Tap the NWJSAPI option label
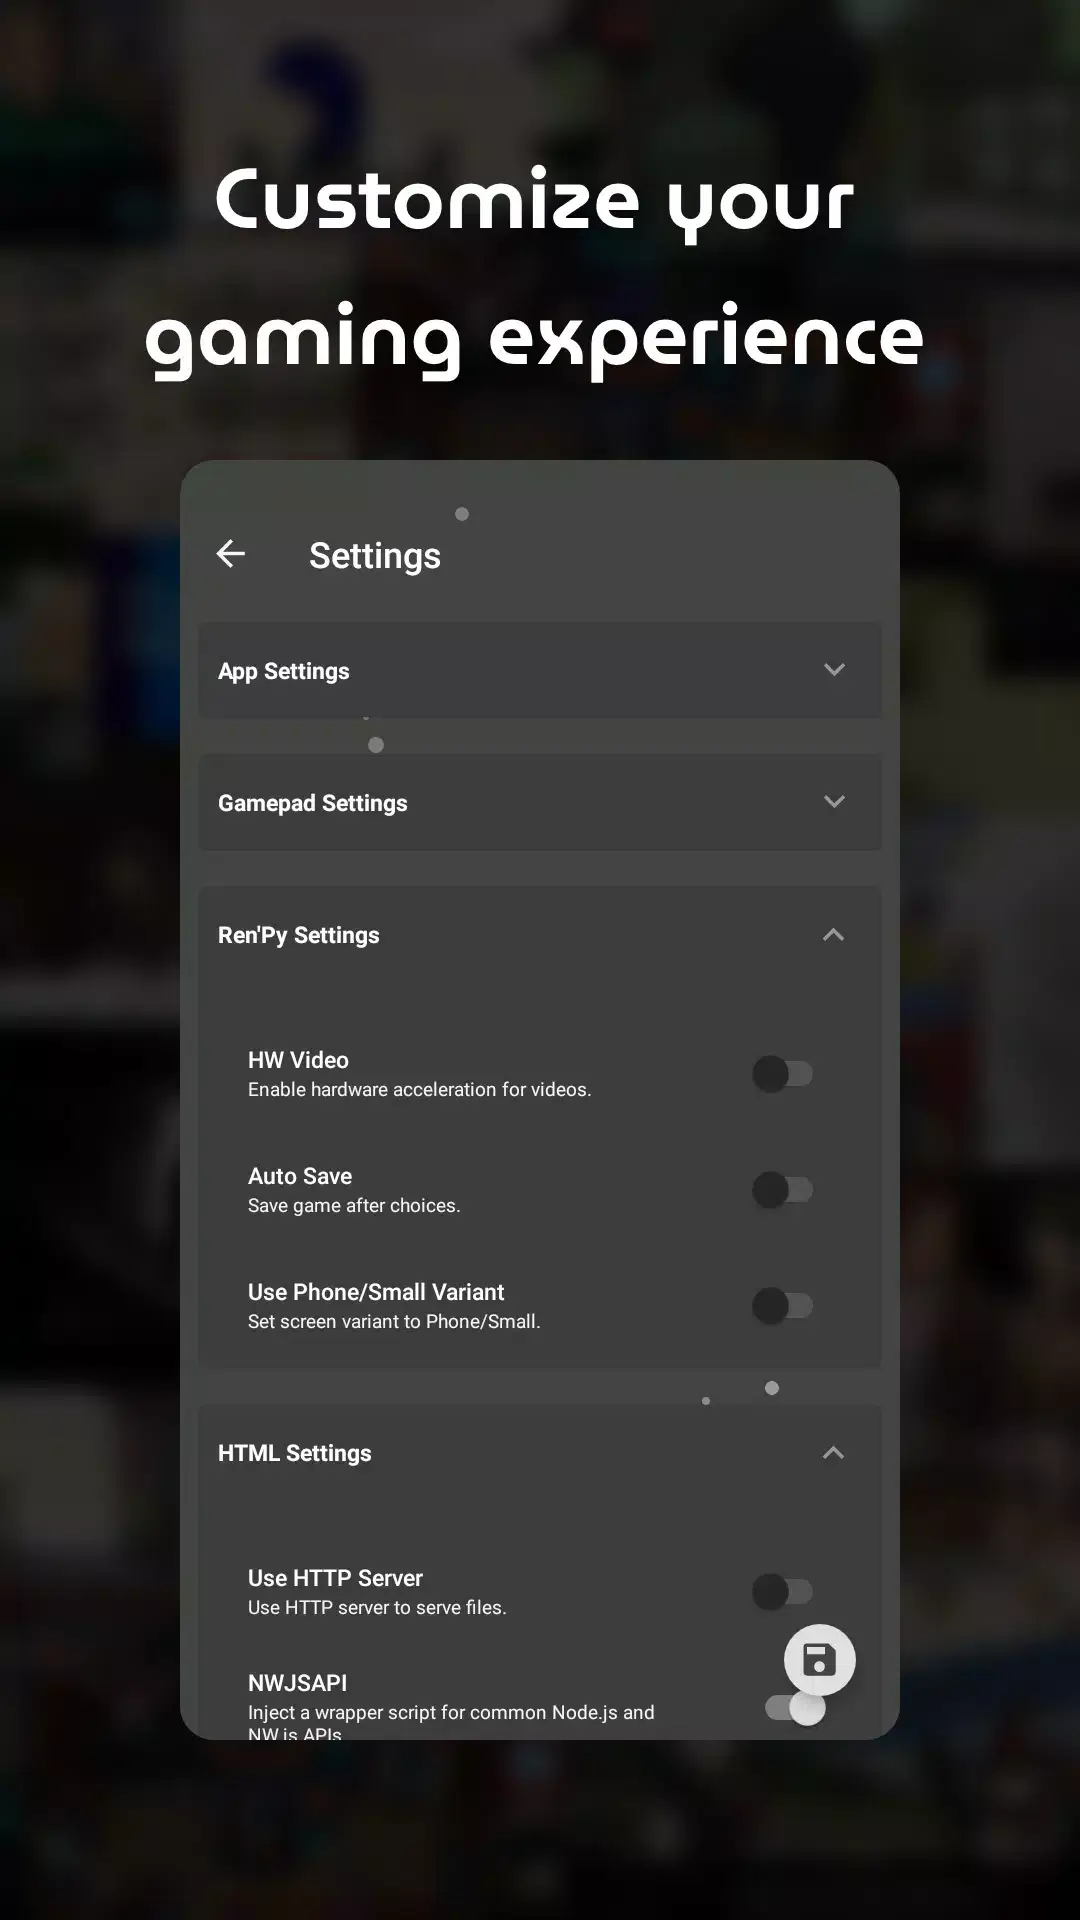This screenshot has height=1920, width=1080. [x=297, y=1683]
